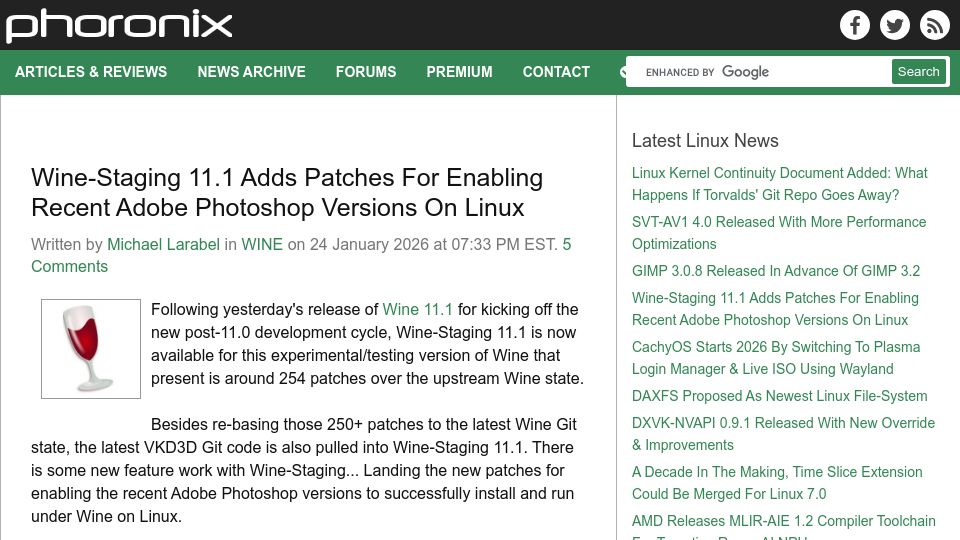The width and height of the screenshot is (960, 540).
Task: Click the Phoronix logo
Action: (119, 26)
